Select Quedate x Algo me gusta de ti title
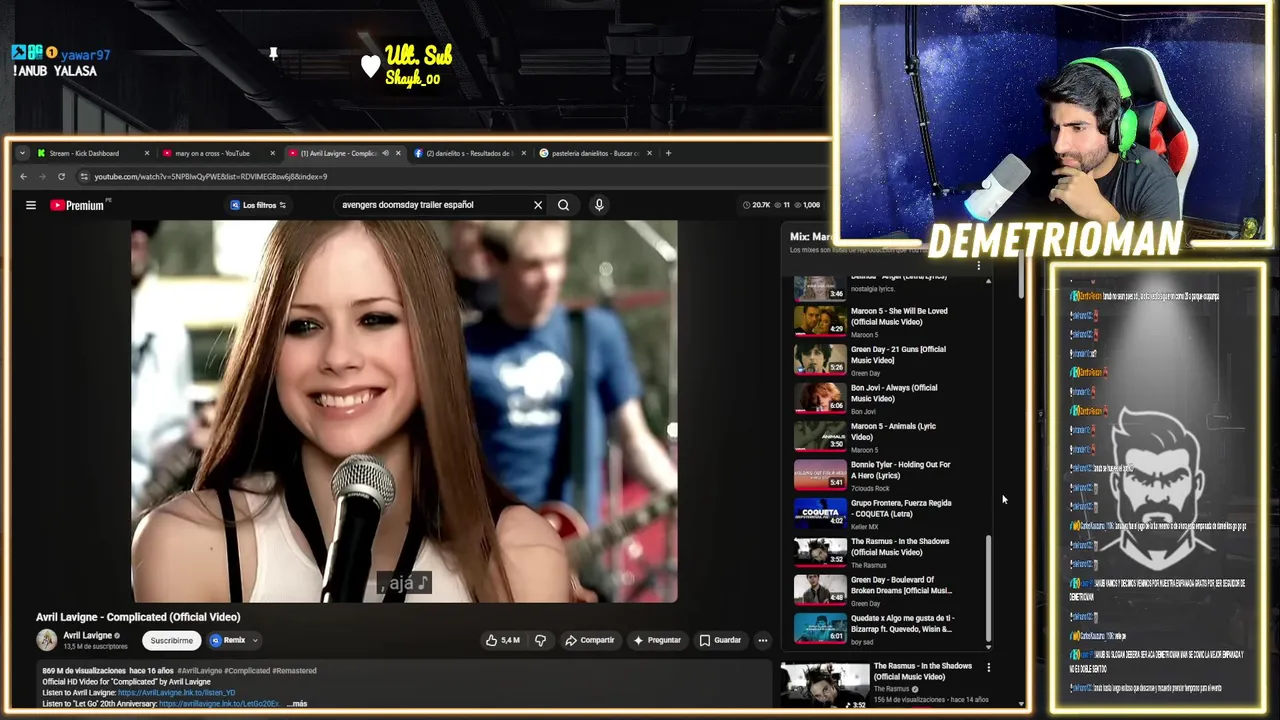This screenshot has height=720, width=1280. pos(901,624)
